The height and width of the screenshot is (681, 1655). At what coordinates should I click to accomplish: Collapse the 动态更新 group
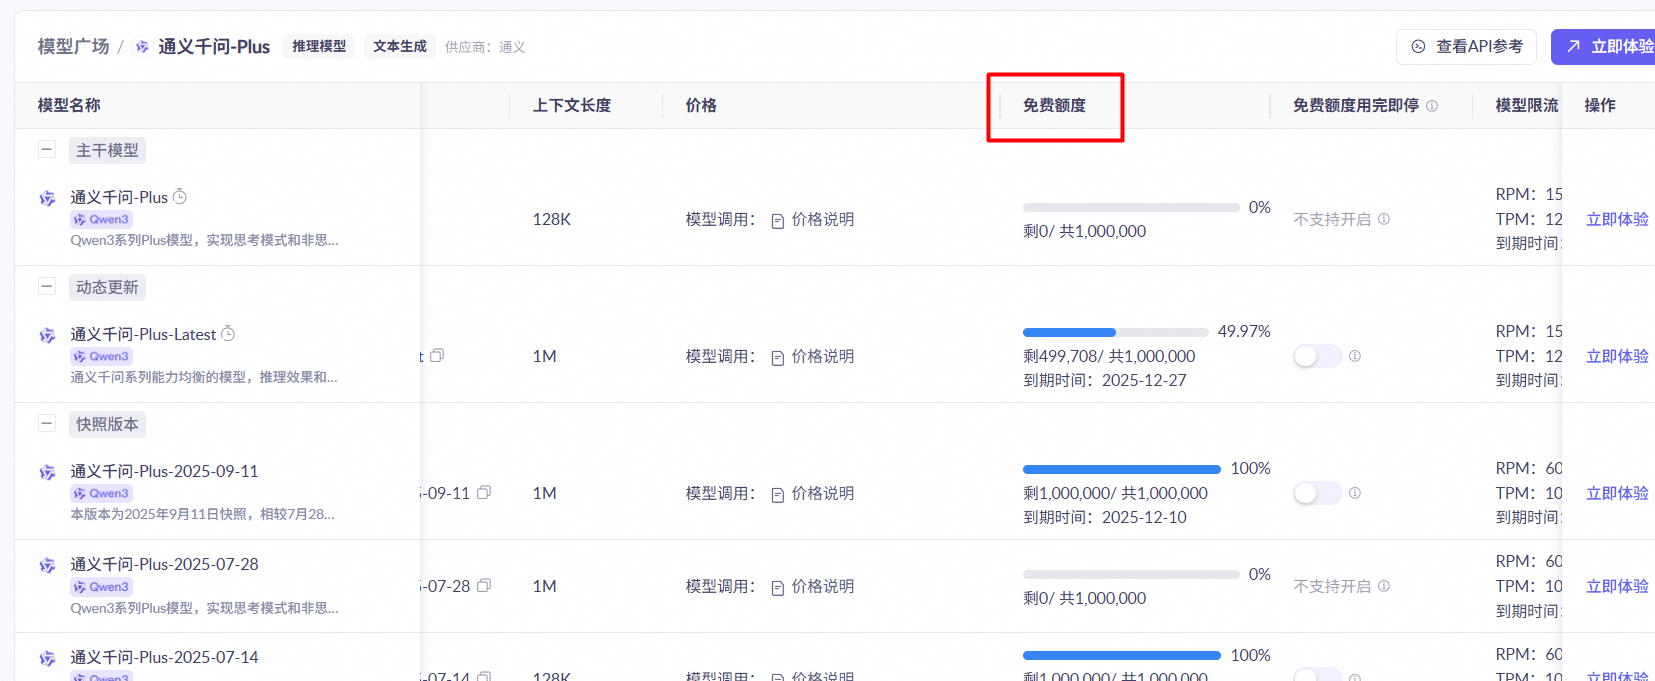click(46, 287)
